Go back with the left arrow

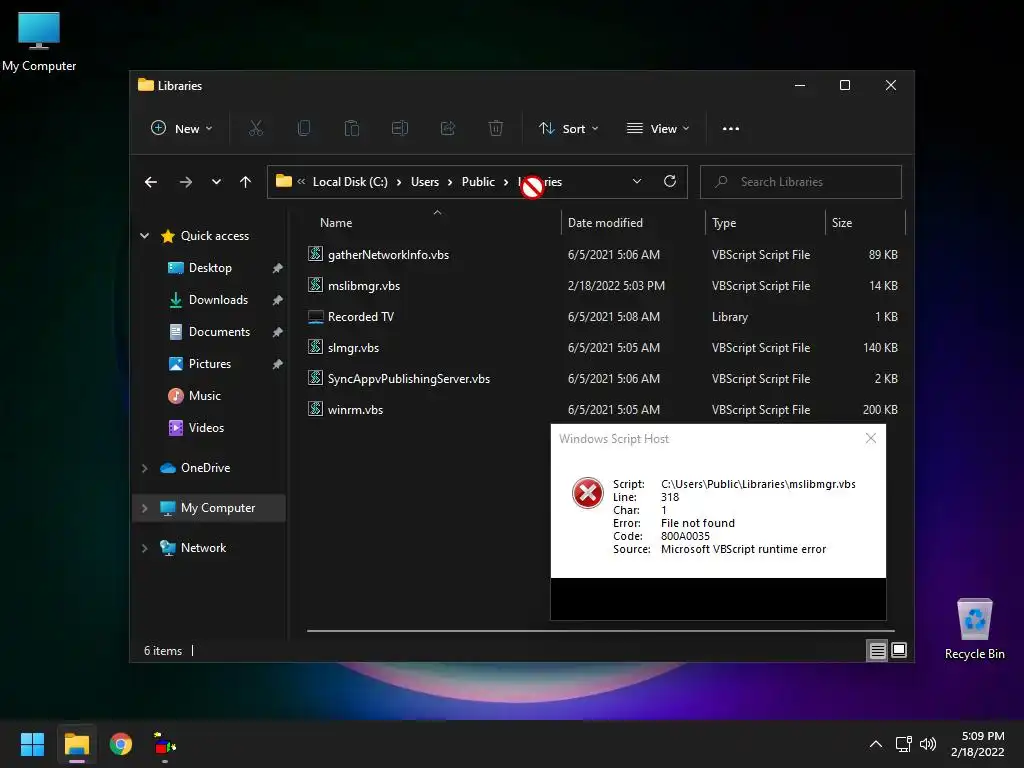(x=151, y=182)
